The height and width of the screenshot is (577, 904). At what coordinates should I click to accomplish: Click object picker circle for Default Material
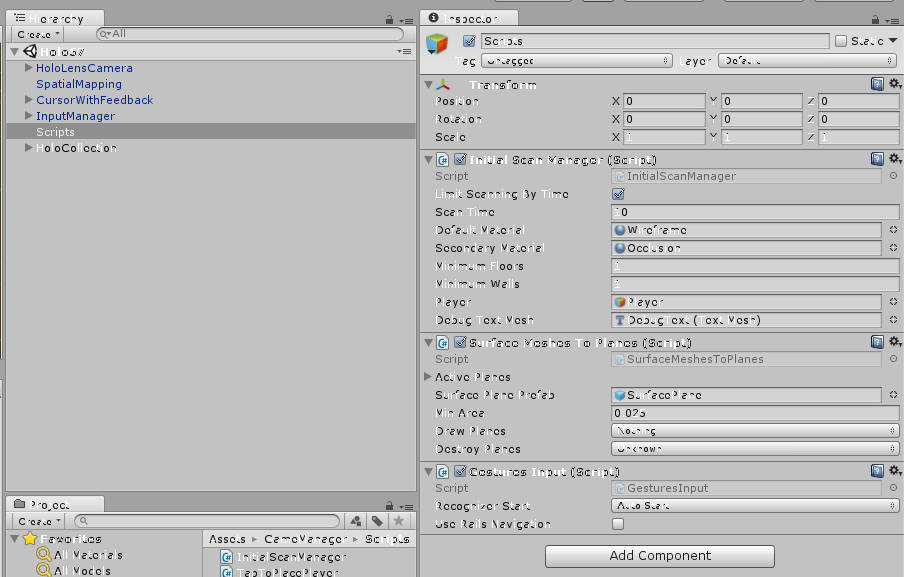click(892, 230)
